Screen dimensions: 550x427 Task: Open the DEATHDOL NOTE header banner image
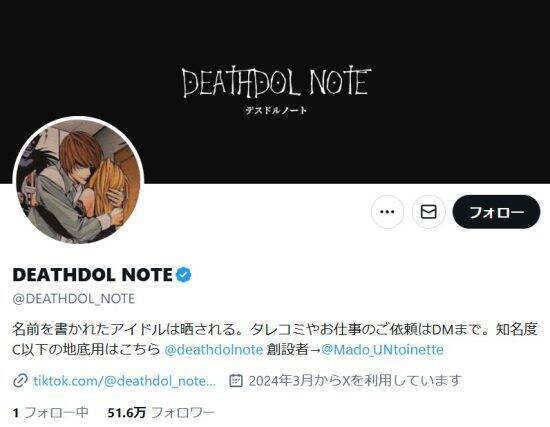(x=275, y=92)
